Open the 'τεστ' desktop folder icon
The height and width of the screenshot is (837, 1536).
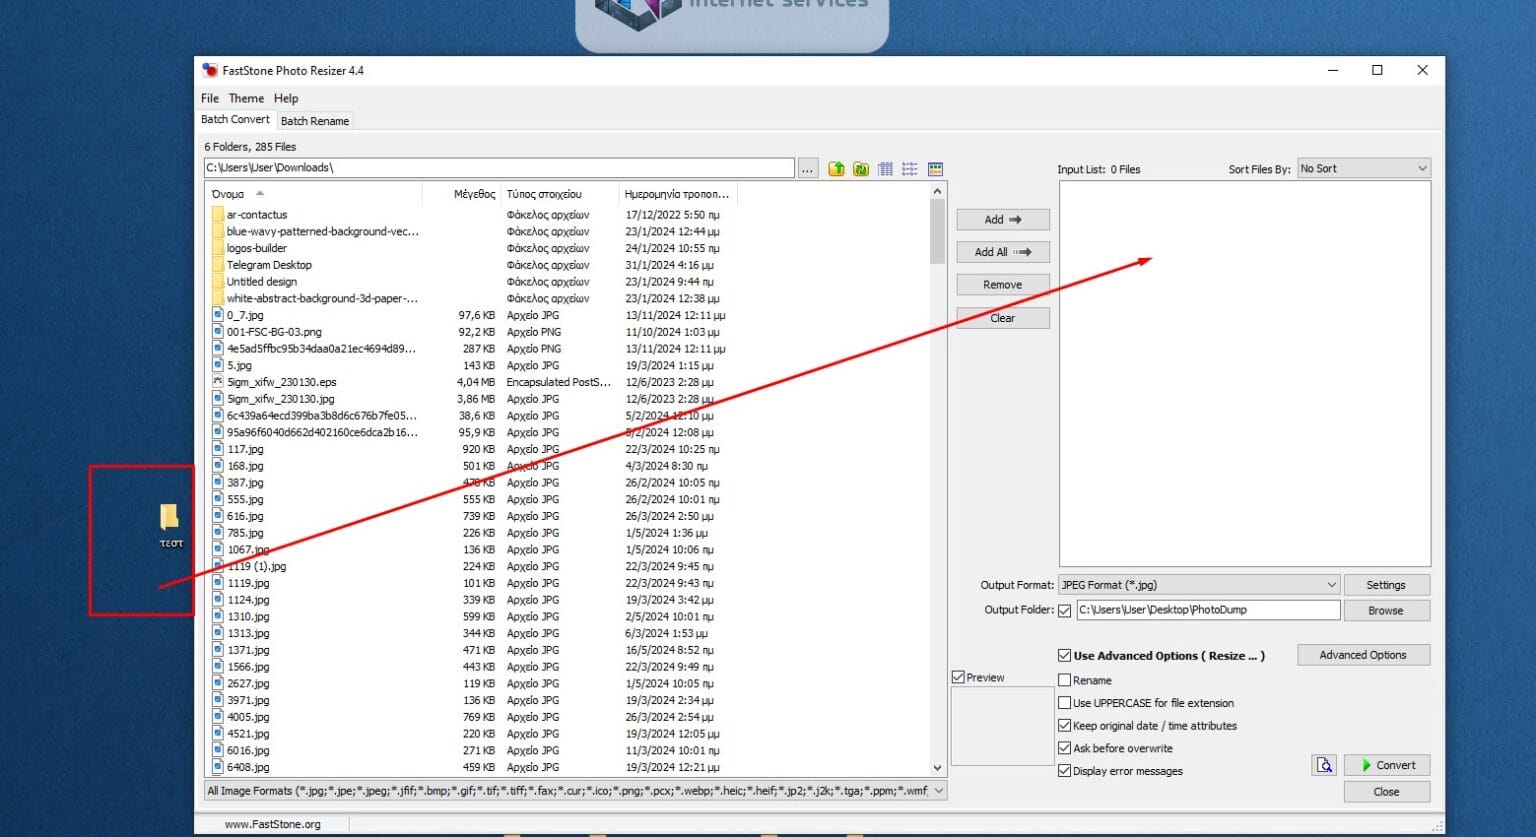coord(170,518)
